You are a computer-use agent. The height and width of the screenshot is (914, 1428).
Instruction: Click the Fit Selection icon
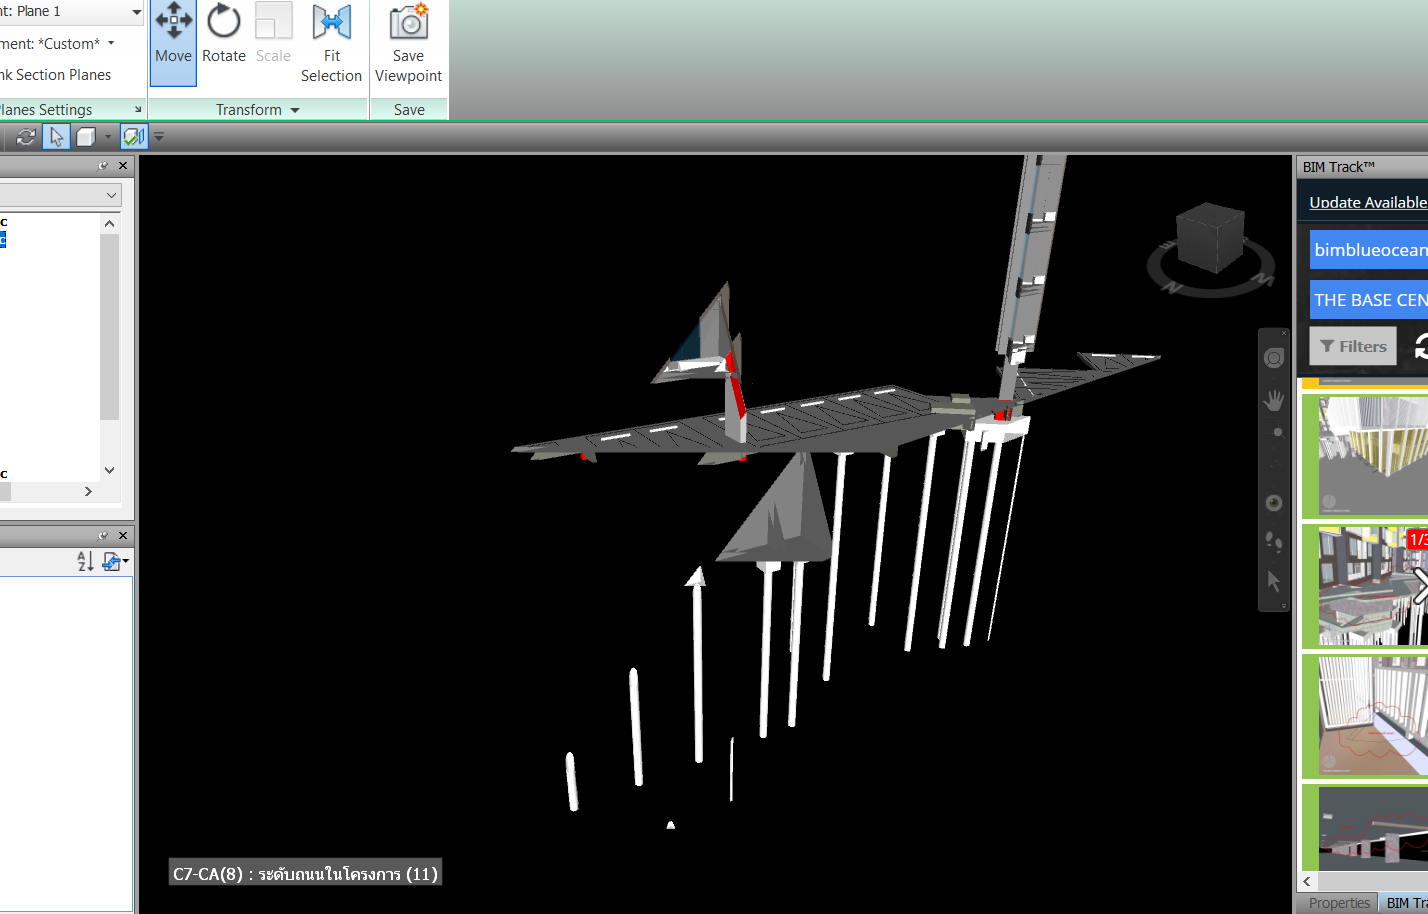(331, 40)
